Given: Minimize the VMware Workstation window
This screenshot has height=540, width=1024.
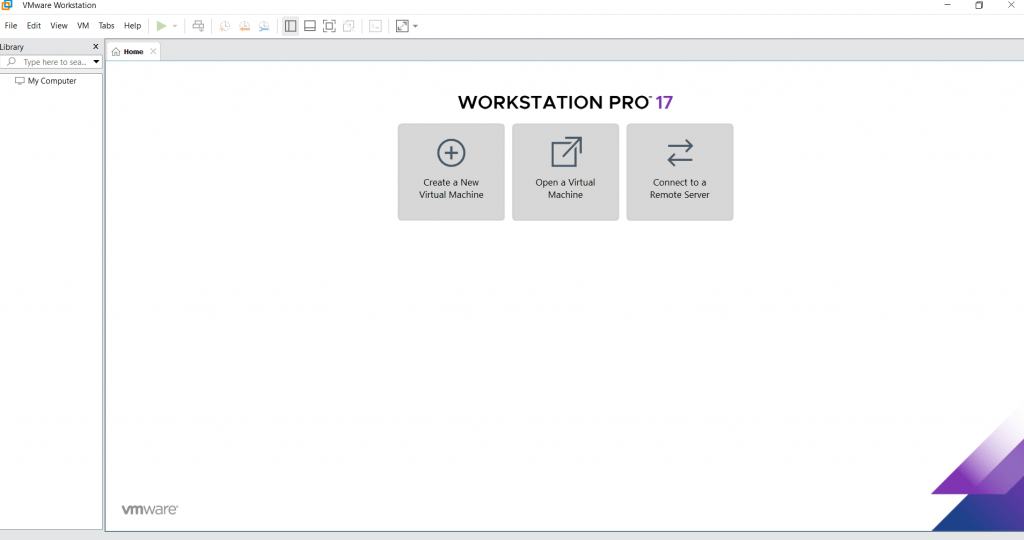Looking at the screenshot, I should (948, 5).
